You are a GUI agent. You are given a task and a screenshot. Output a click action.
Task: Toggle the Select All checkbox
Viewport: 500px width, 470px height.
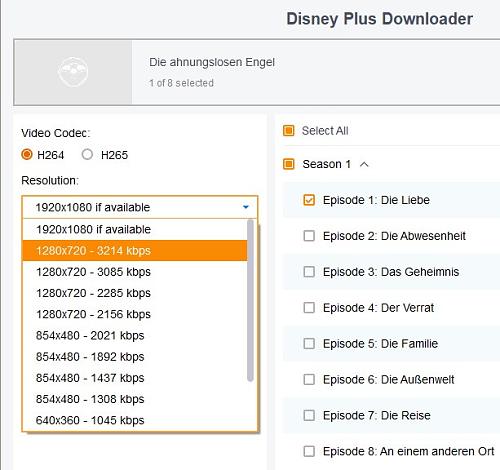(289, 131)
